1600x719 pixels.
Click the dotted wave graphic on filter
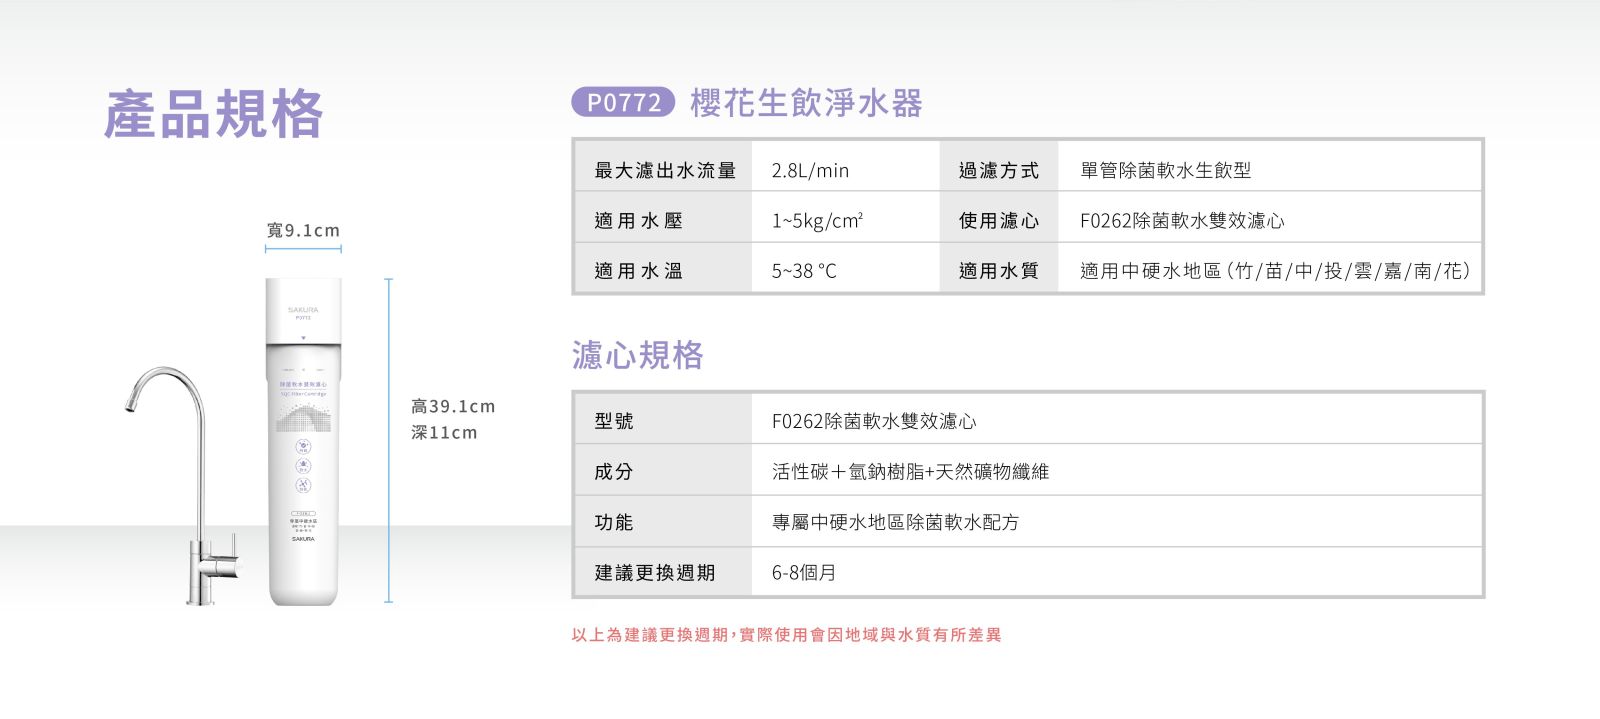tap(303, 420)
